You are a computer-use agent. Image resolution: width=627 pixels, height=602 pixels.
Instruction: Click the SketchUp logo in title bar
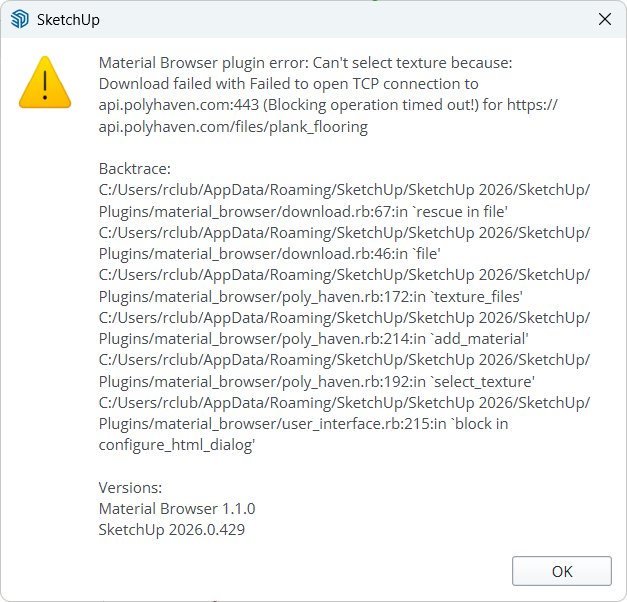19,19
